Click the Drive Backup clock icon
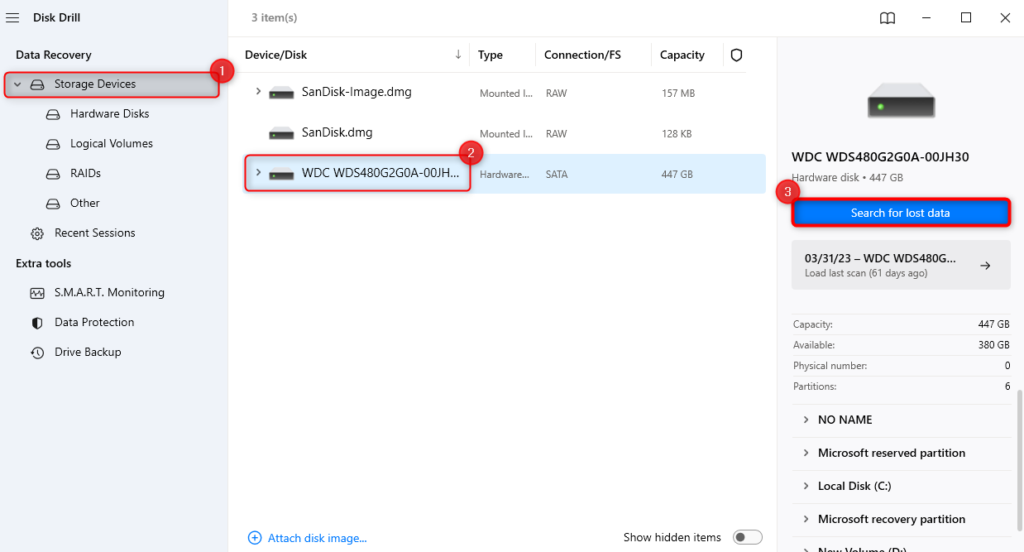This screenshot has height=552, width=1024. coord(37,353)
